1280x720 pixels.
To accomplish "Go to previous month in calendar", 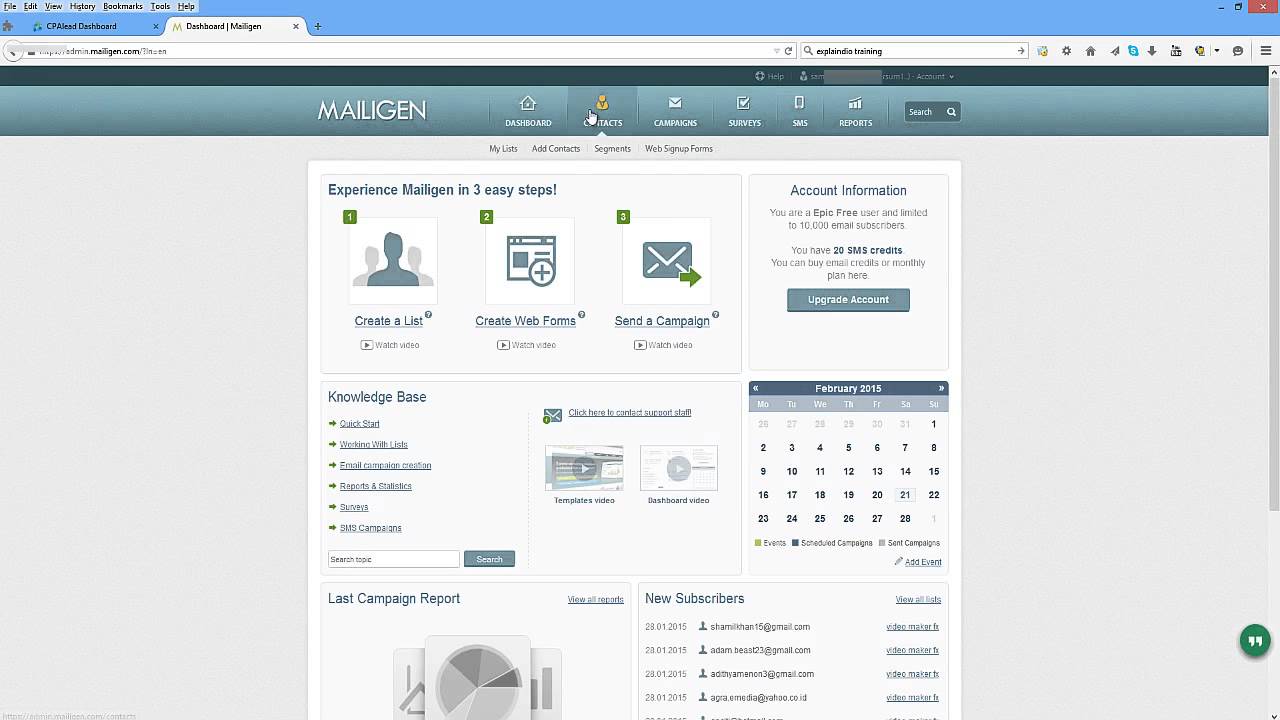I will coord(756,388).
